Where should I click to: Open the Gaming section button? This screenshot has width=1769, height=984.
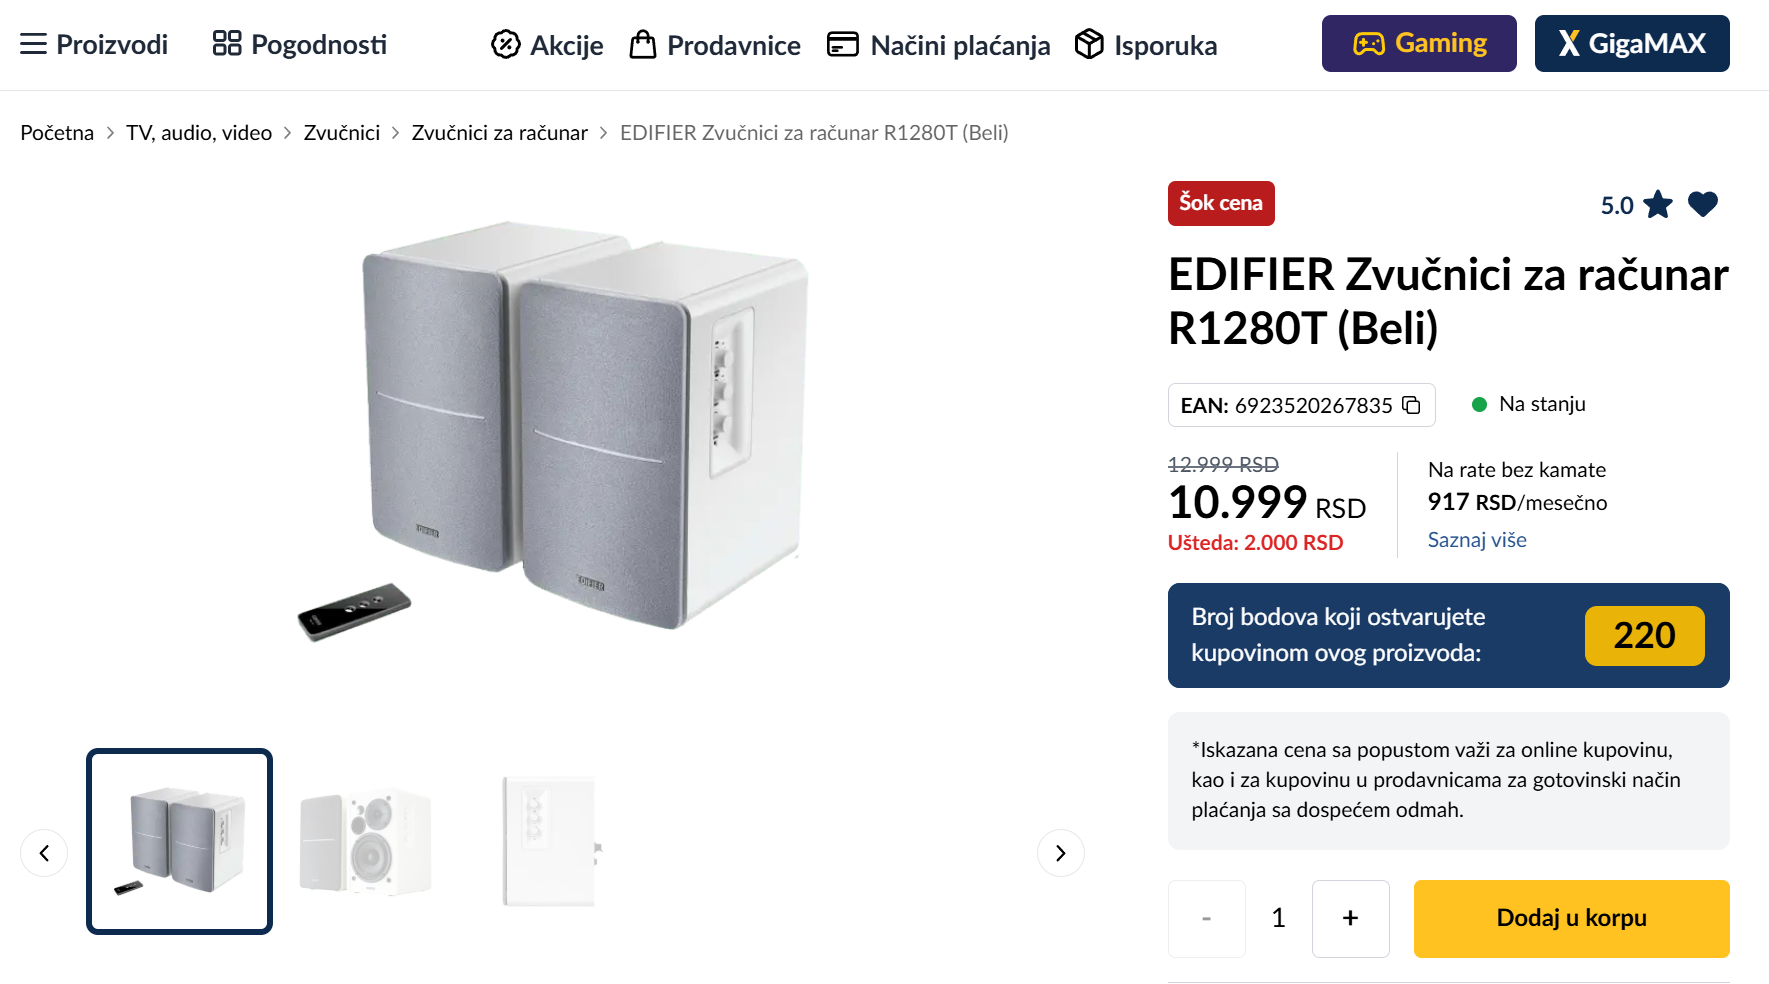[1418, 44]
